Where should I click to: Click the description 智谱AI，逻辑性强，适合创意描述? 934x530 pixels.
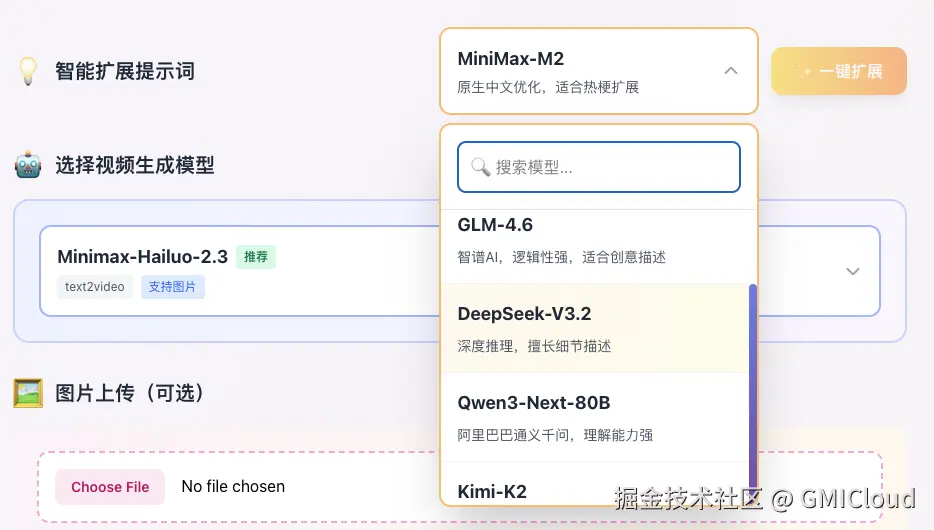[562, 257]
